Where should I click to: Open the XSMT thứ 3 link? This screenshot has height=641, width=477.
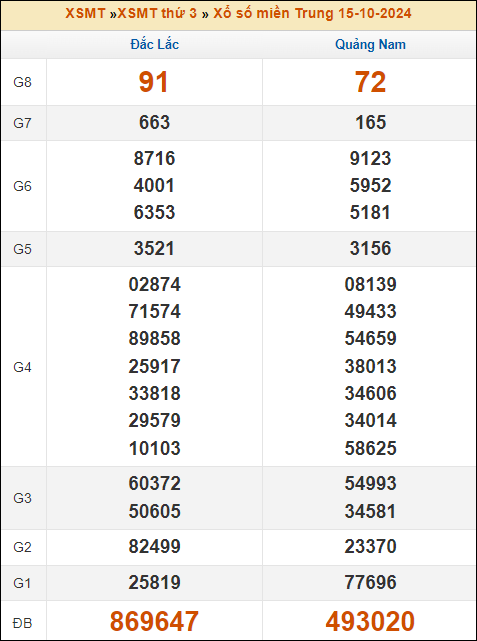click(x=157, y=13)
